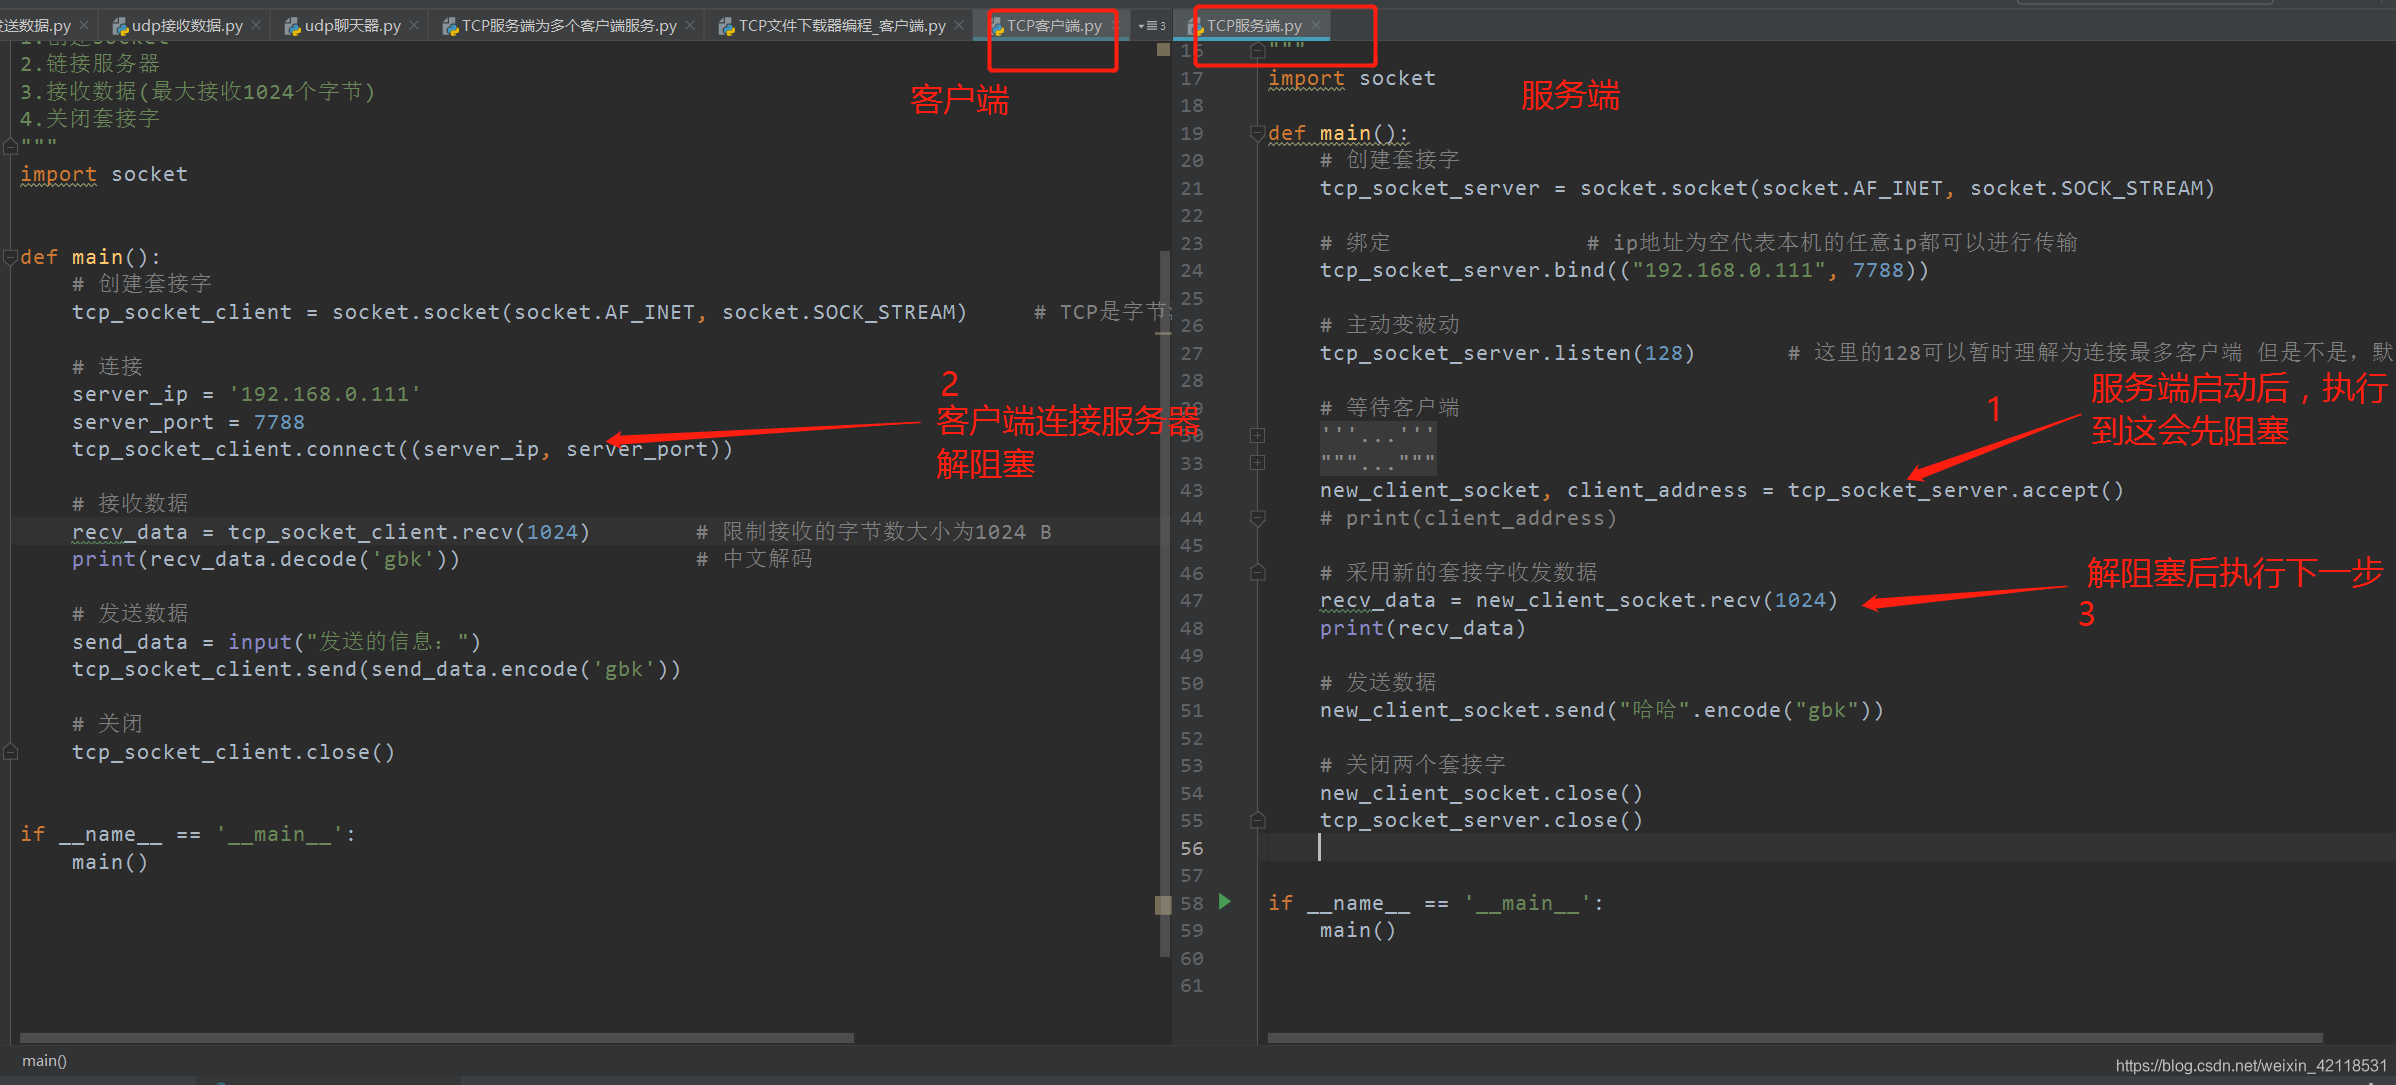Close the TCP服务端为多个客户端服务.py tab
This screenshot has height=1085, width=2396.
coord(690,25)
